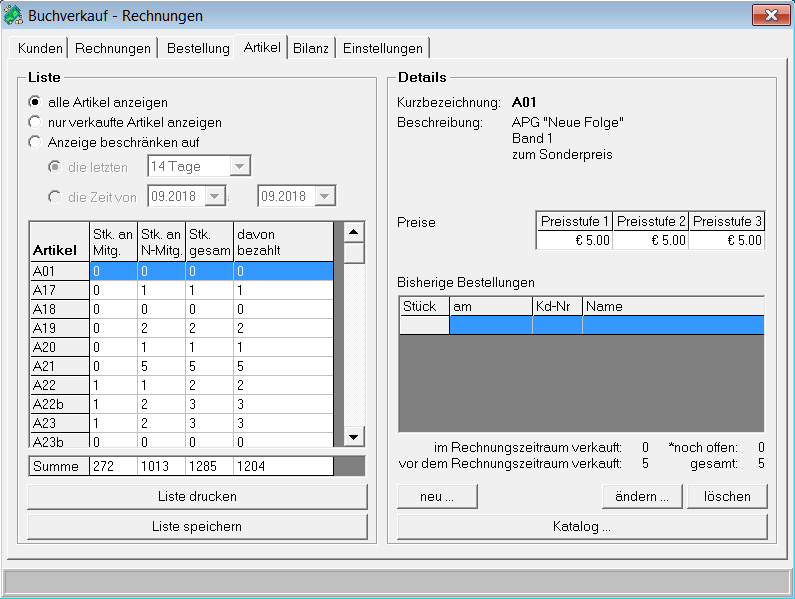Go to the Einstellungen tab
795x599 pixels.
tap(383, 48)
